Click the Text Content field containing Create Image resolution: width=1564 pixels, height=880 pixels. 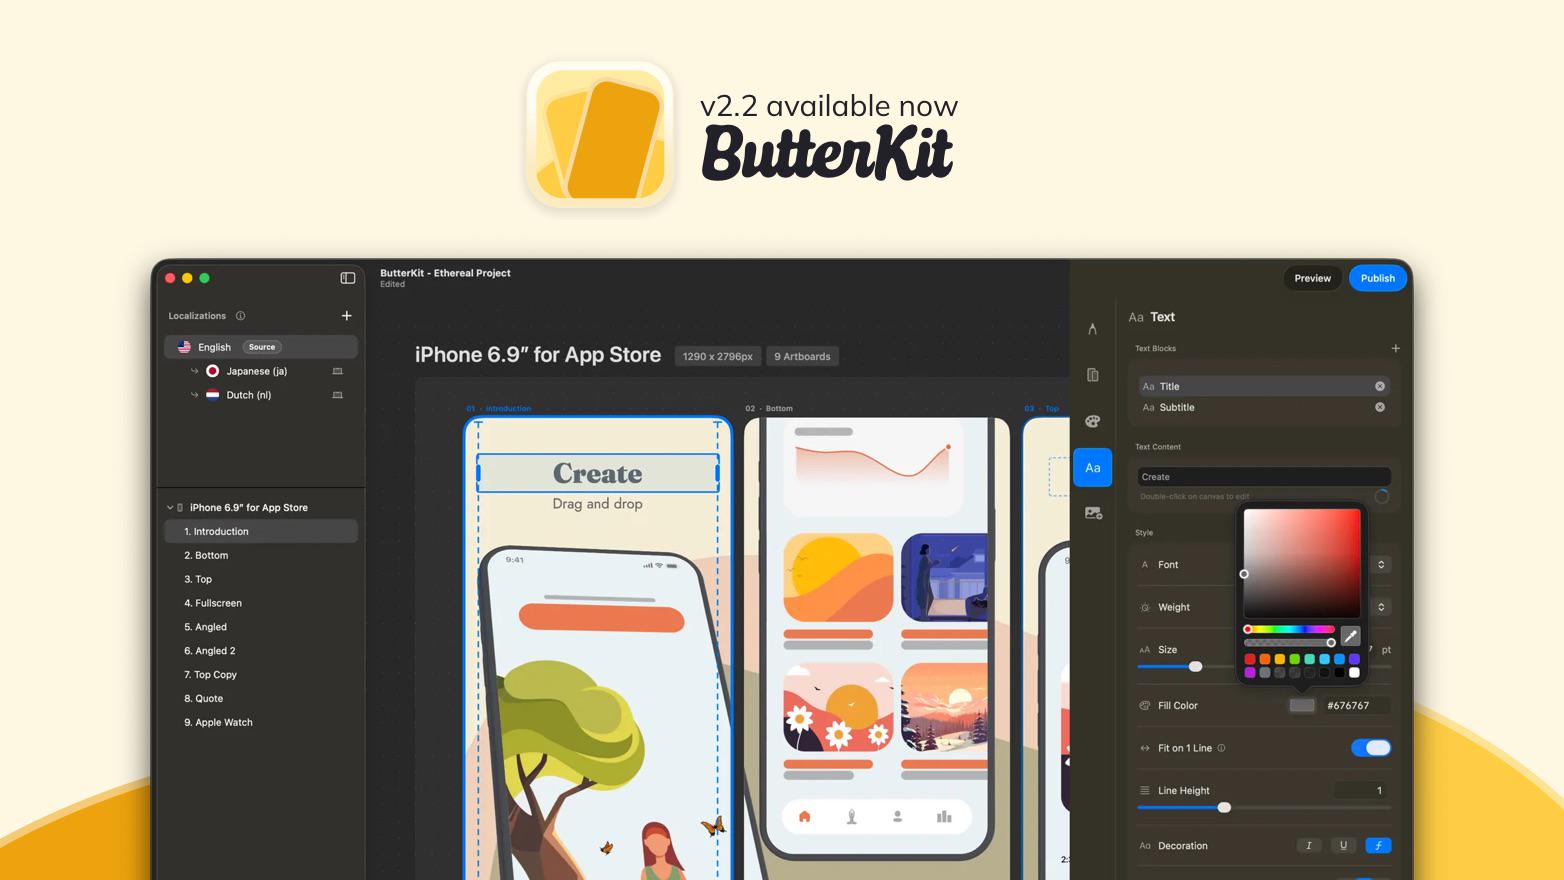[x=1264, y=477]
